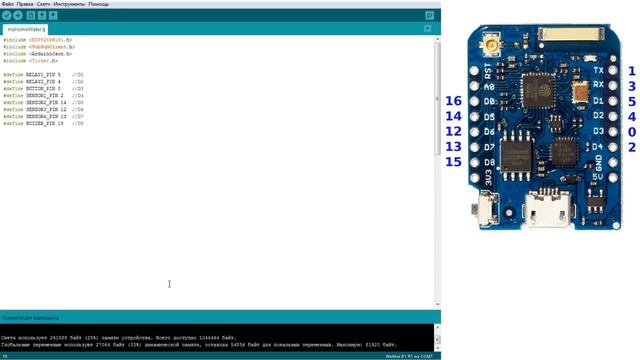Click the global variables console line
Viewport: 640px width, 360px height.
pos(199,345)
